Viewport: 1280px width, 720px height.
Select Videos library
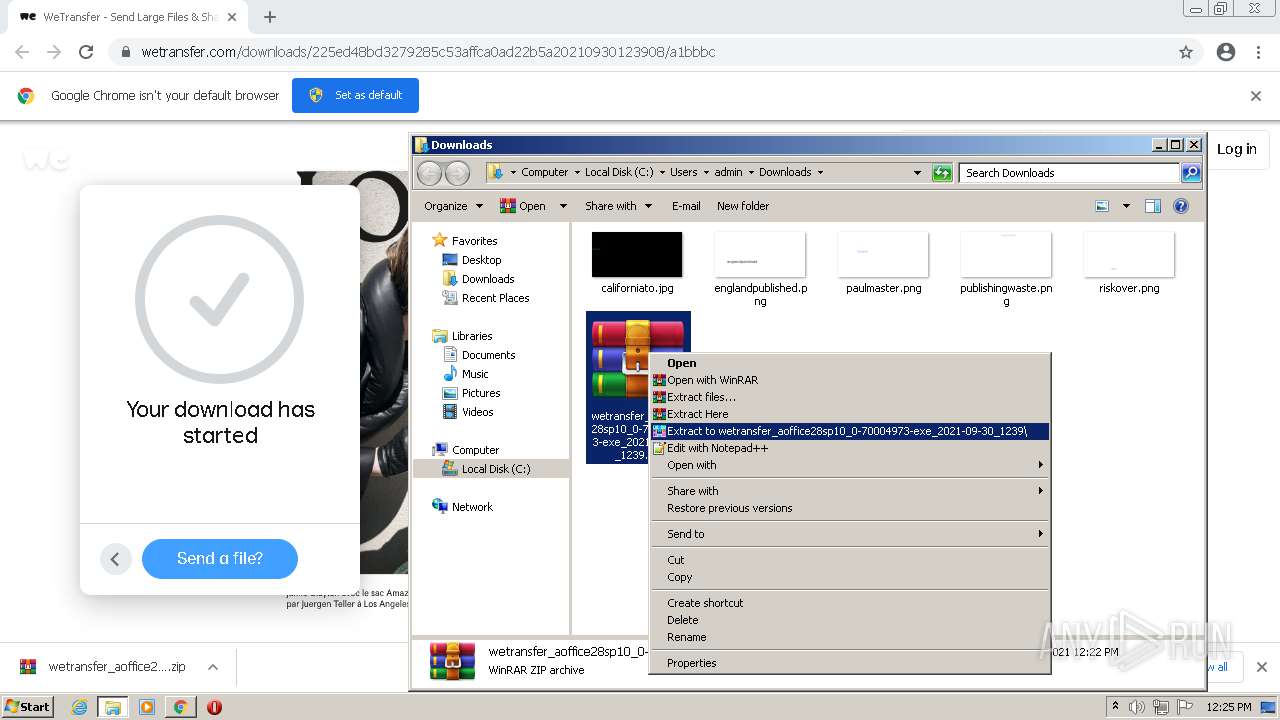tap(477, 412)
